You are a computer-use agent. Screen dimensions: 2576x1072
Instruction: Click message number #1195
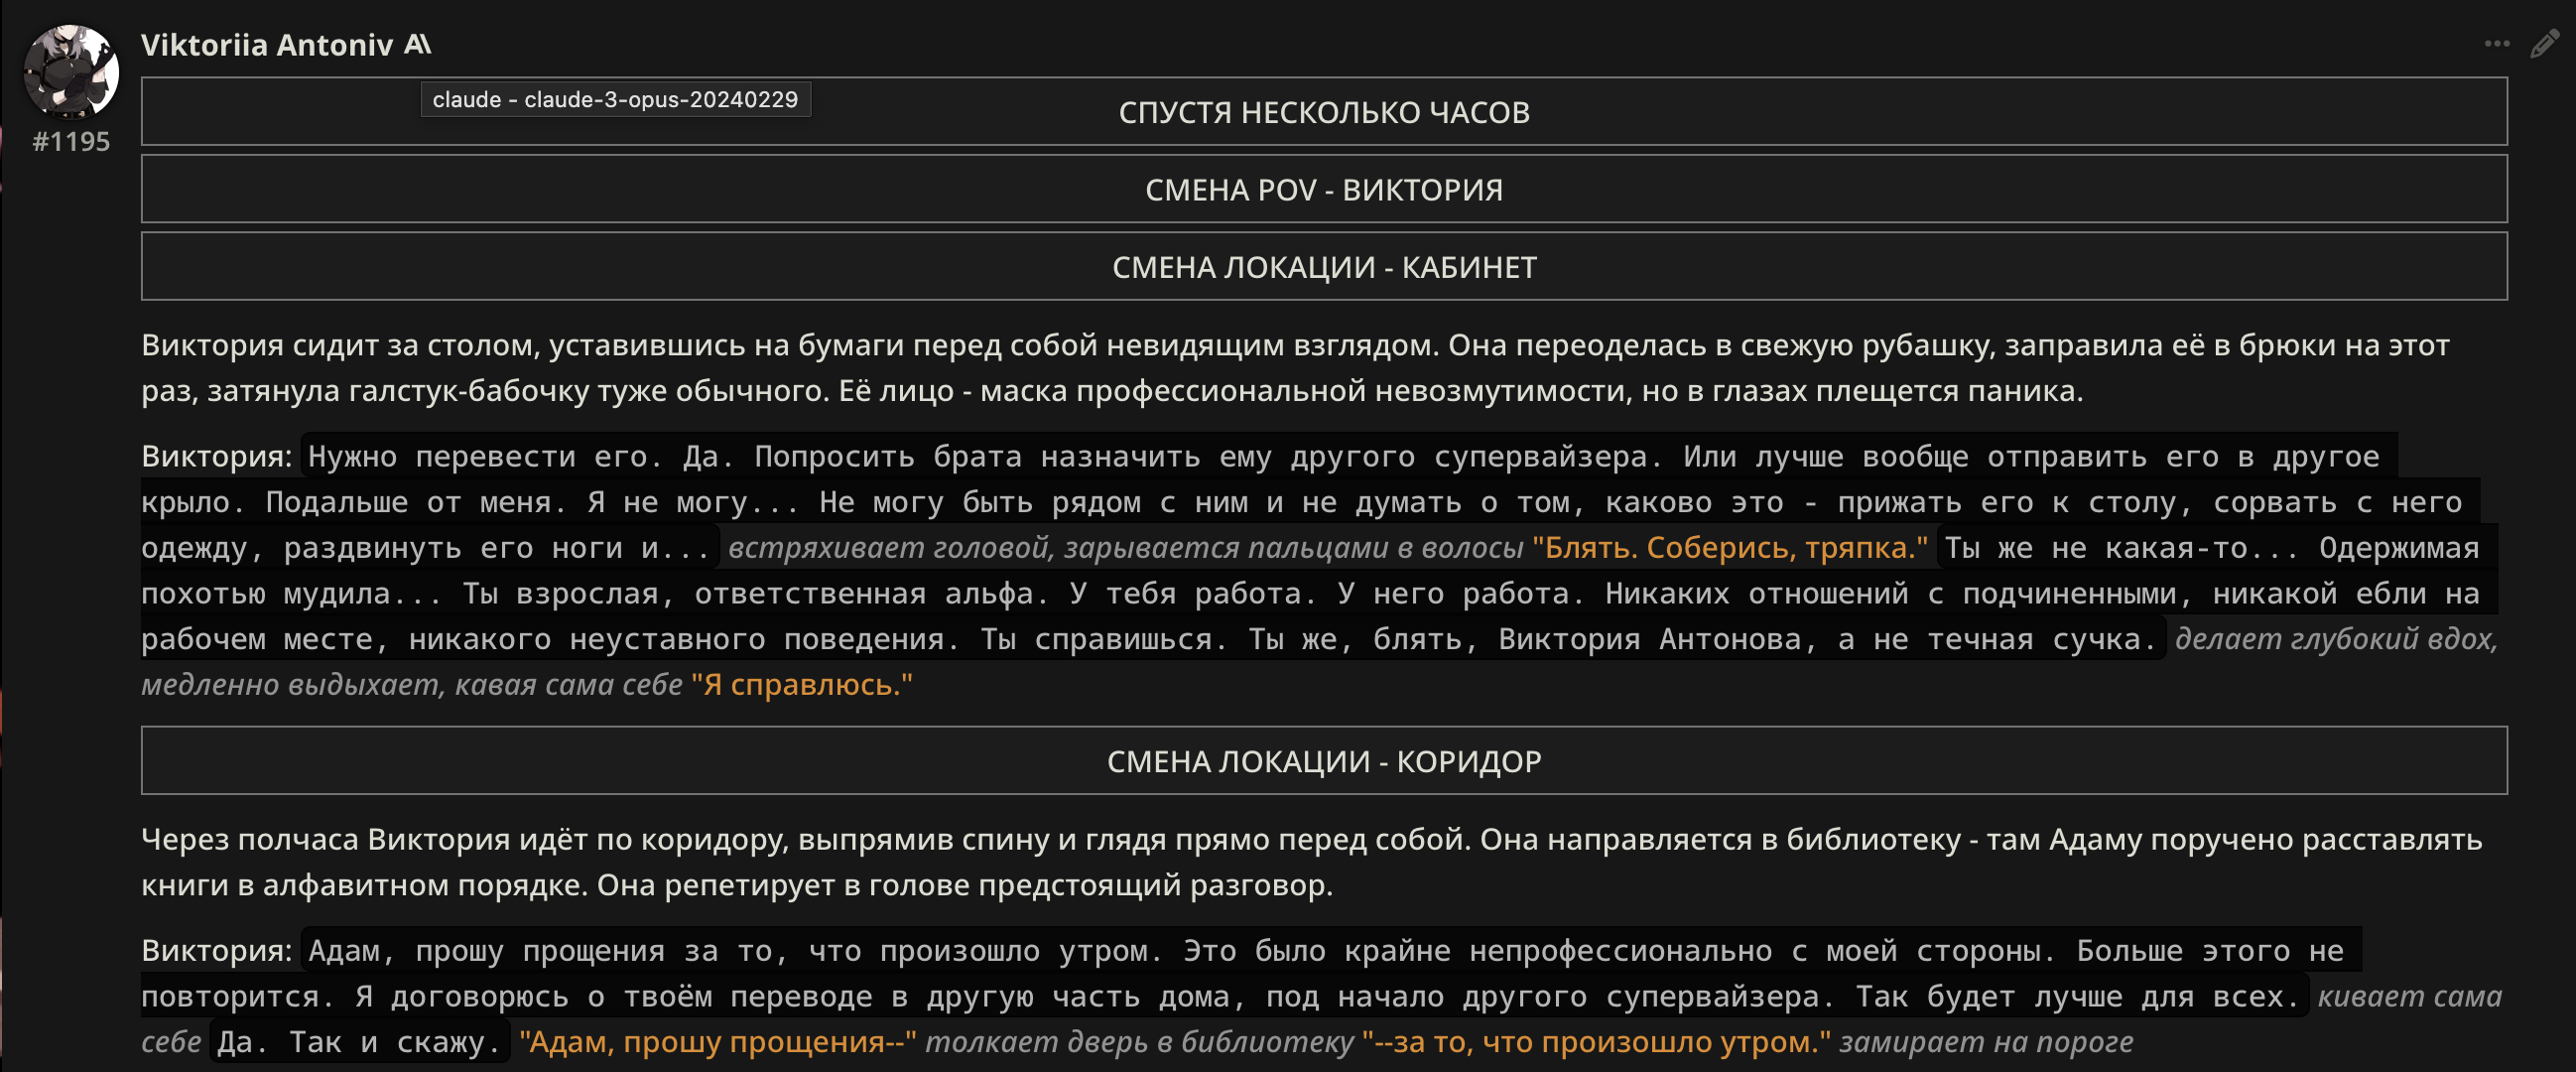[71, 142]
